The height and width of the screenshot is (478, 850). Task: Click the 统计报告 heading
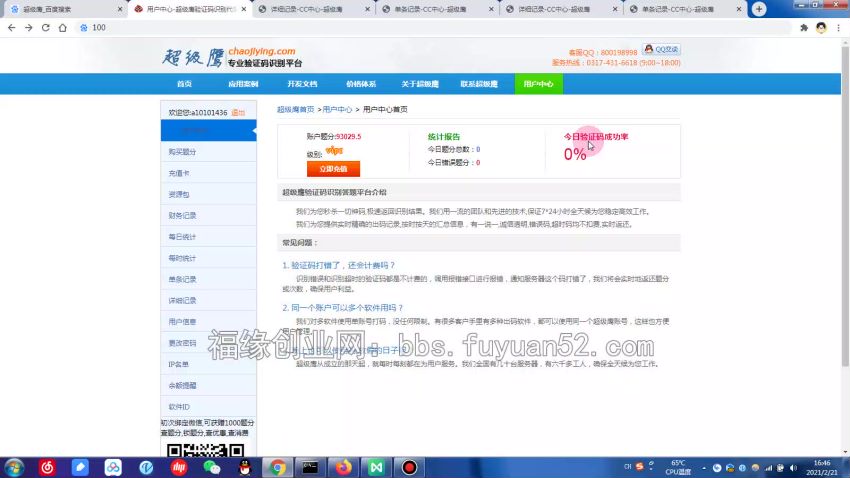click(x=443, y=137)
